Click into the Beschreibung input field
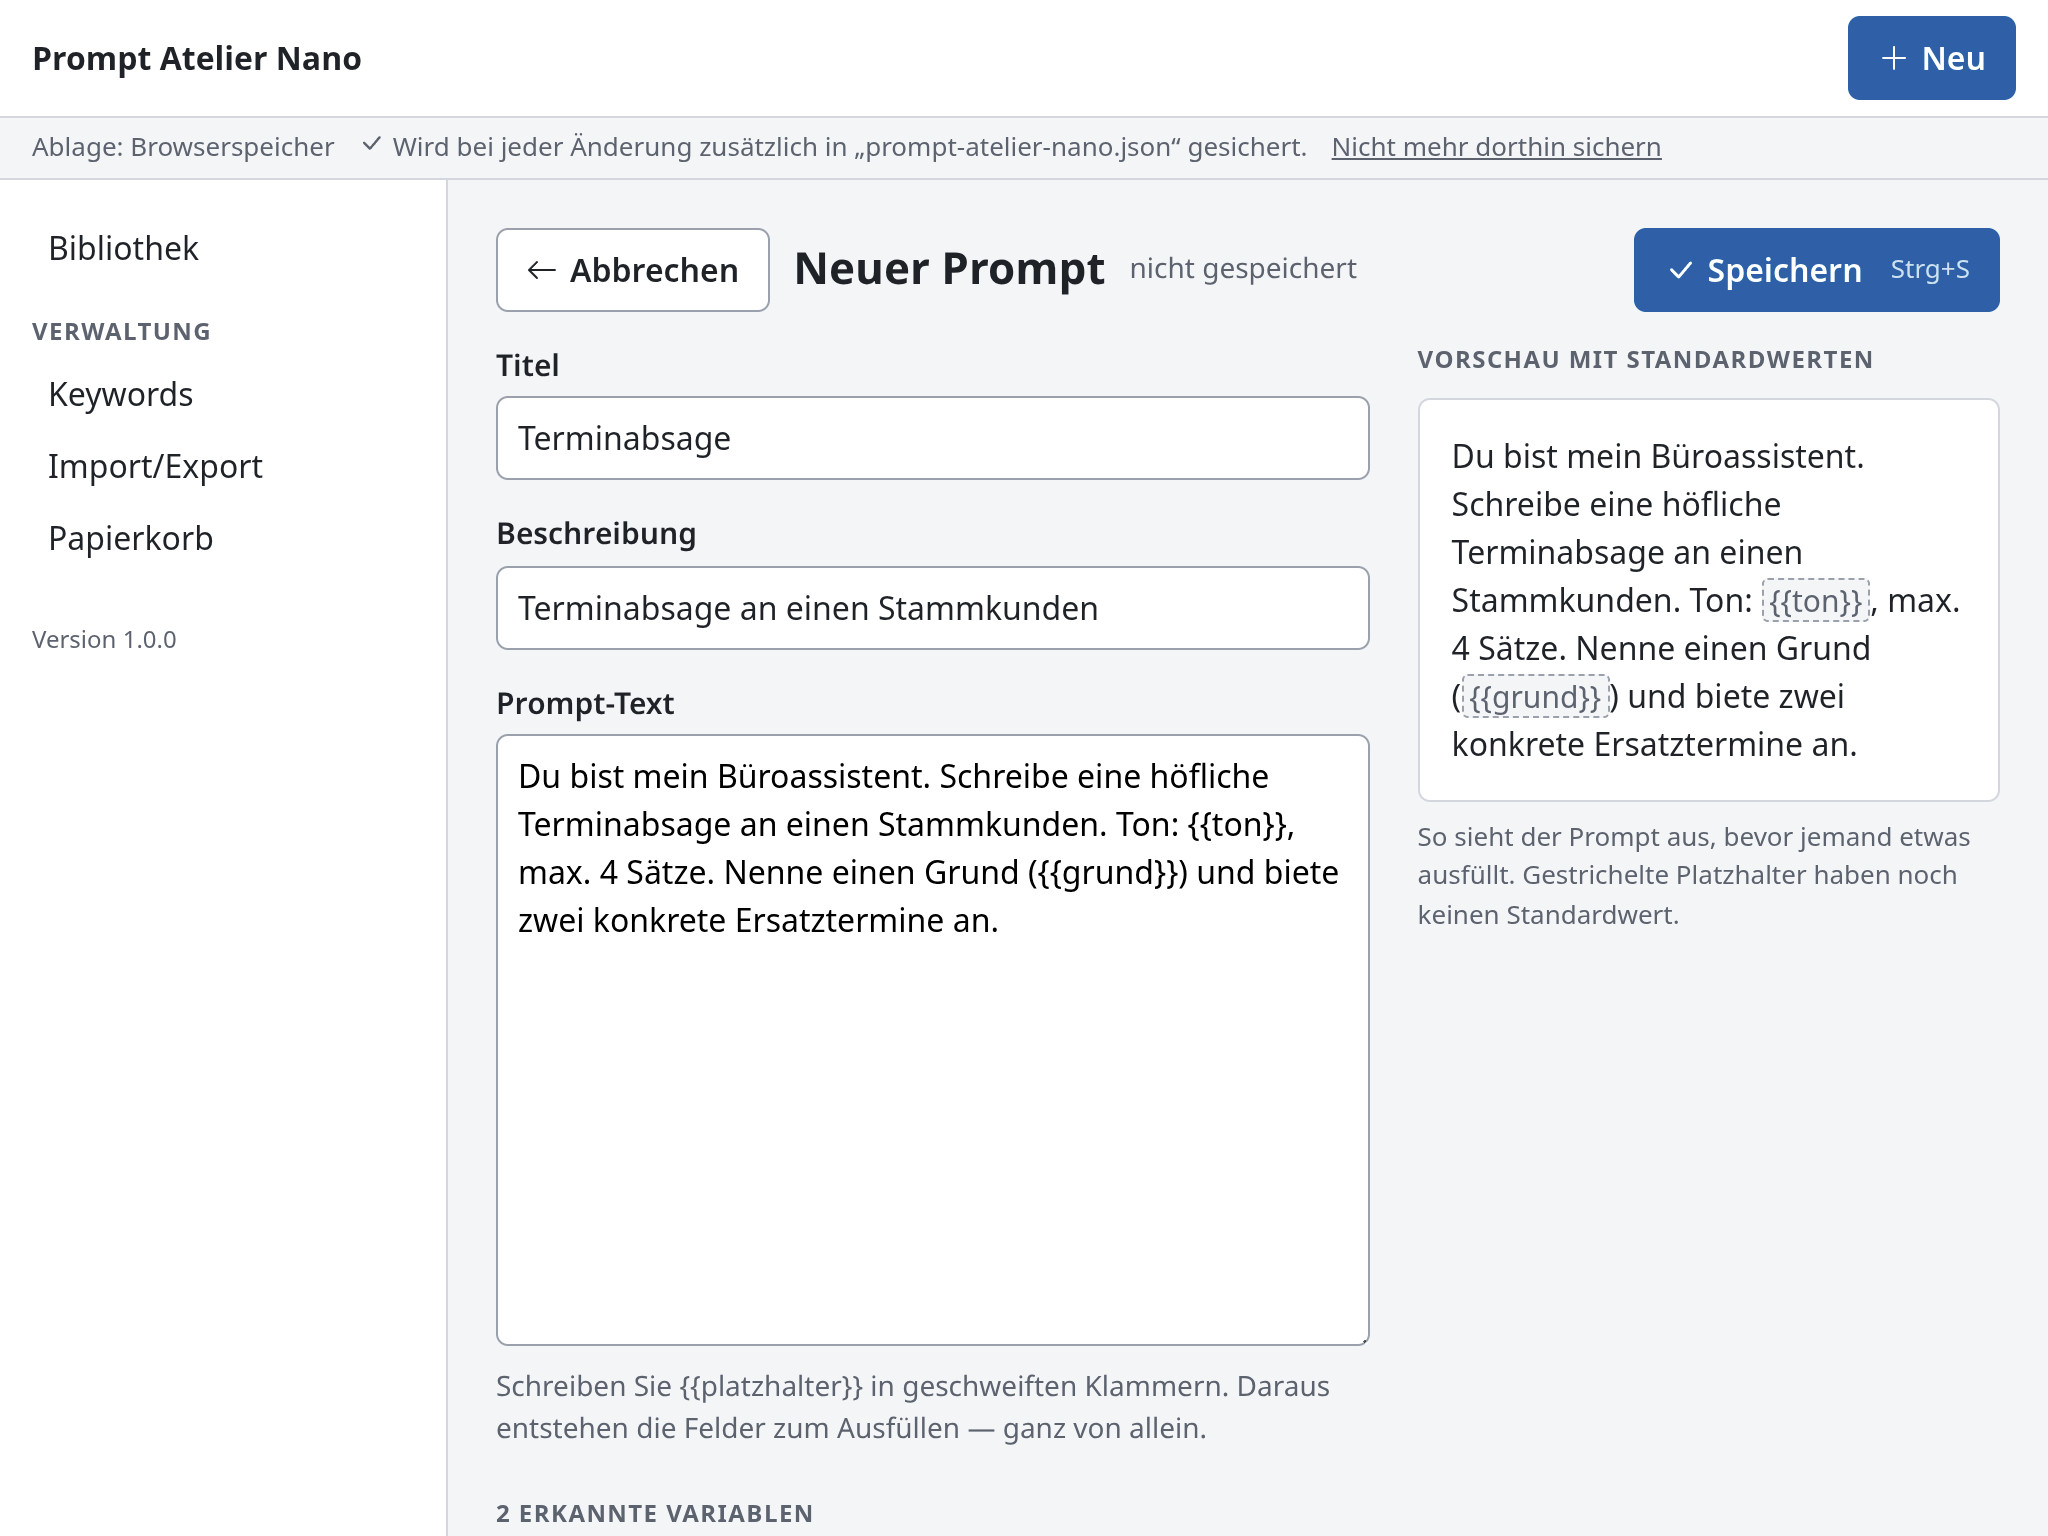Viewport: 2048px width, 1536px height. (x=932, y=608)
